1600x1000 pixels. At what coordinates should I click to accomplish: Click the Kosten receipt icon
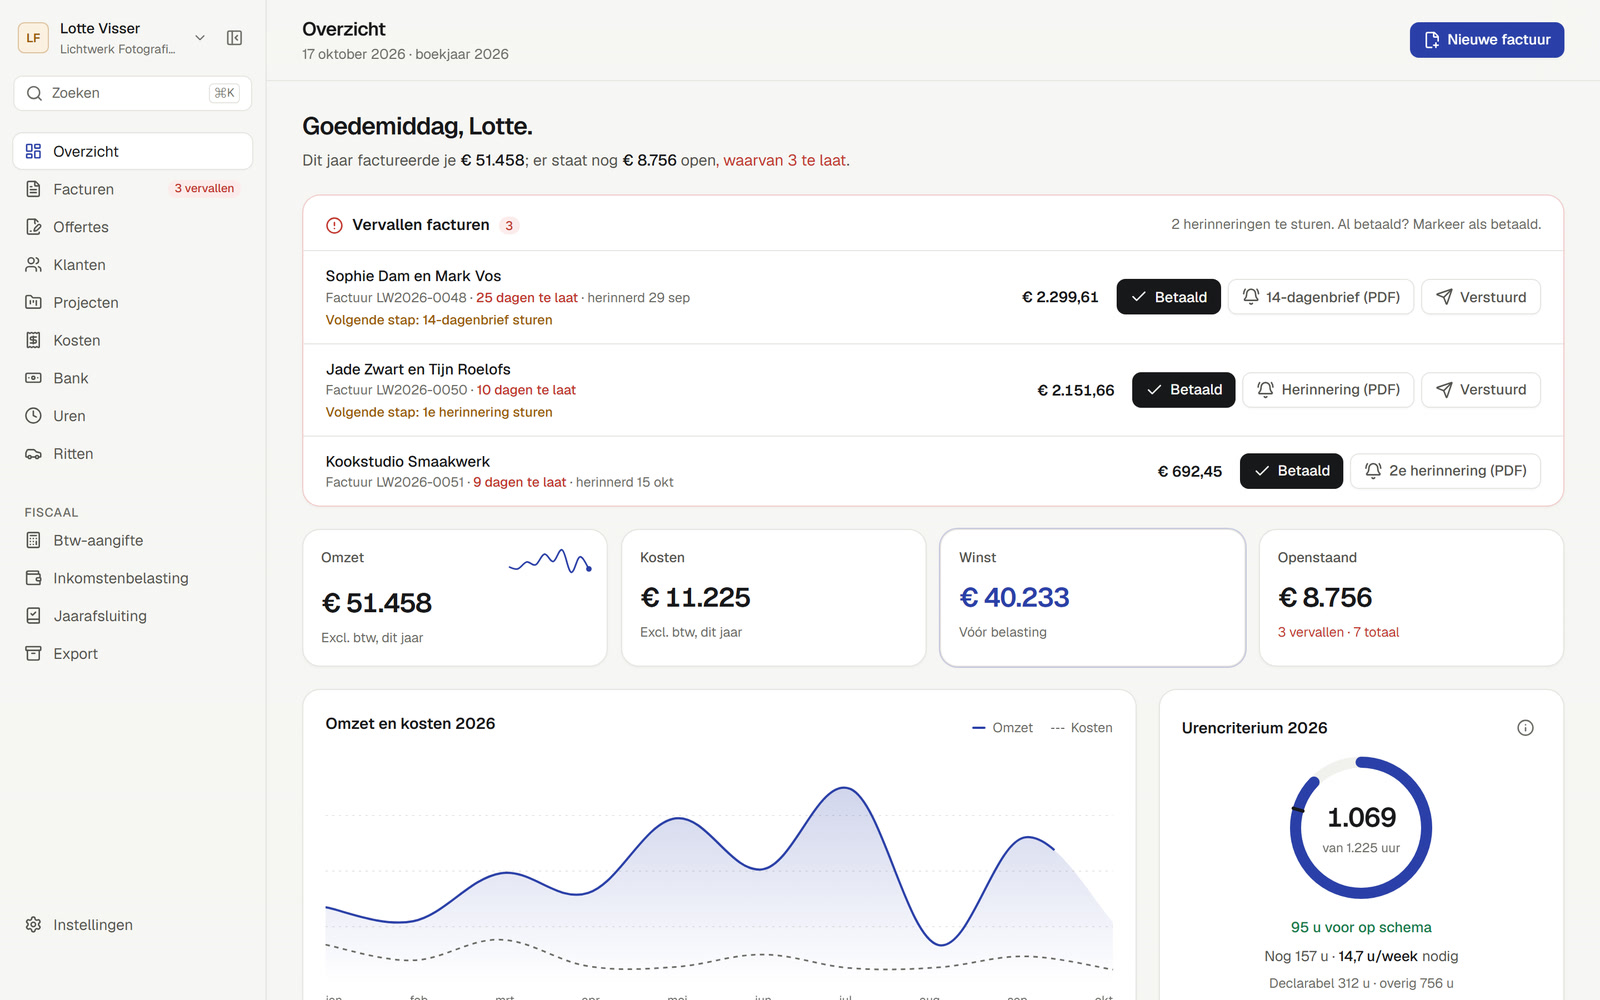(33, 340)
